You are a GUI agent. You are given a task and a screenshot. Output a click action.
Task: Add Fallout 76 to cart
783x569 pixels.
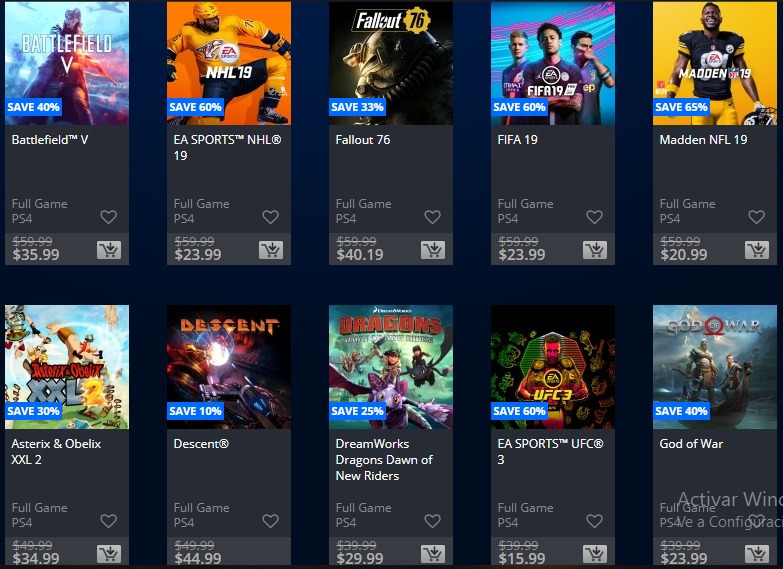[433, 250]
